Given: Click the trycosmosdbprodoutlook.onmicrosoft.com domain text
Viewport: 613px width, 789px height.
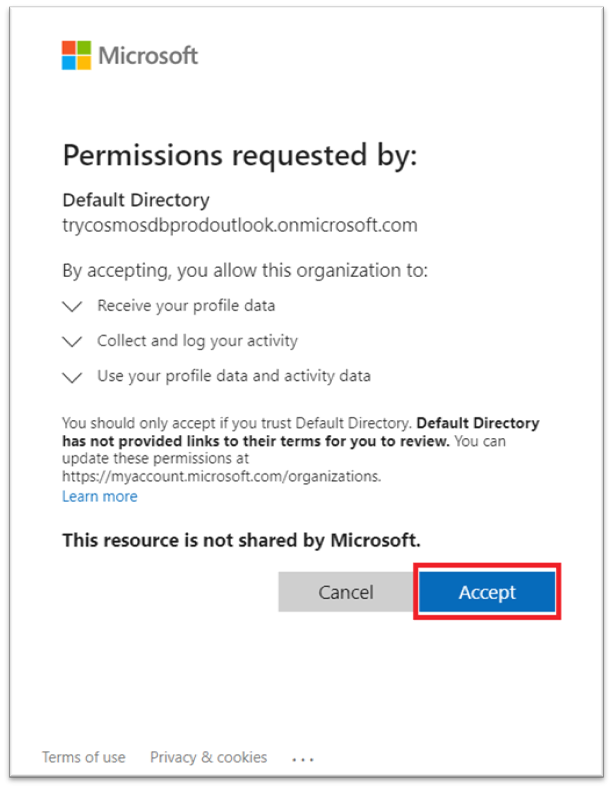Looking at the screenshot, I should pyautogui.click(x=239, y=225).
